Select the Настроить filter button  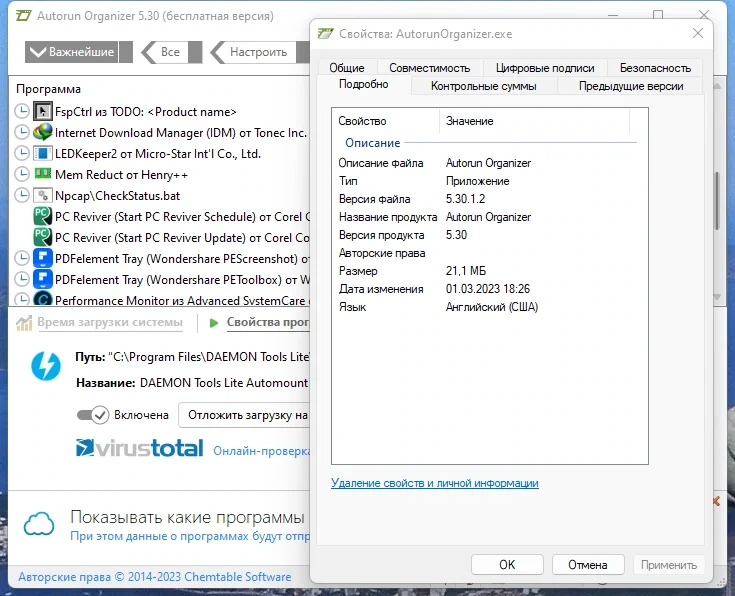256,52
